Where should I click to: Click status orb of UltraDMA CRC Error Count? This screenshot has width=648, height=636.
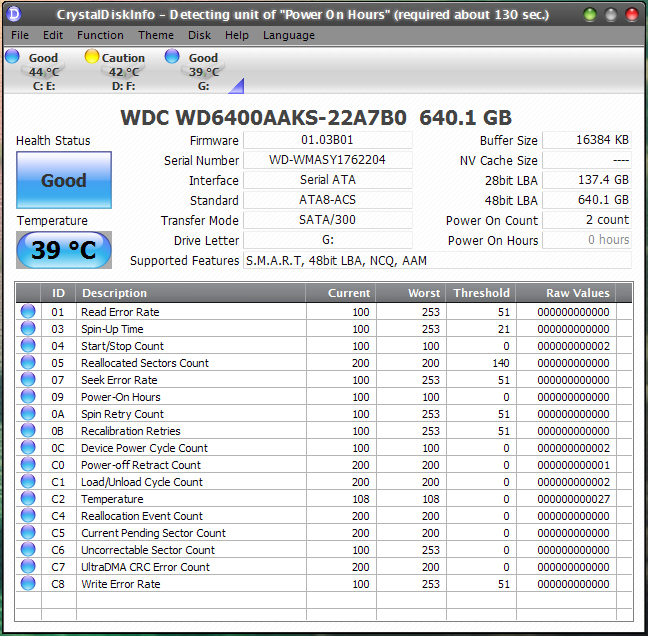point(28,566)
